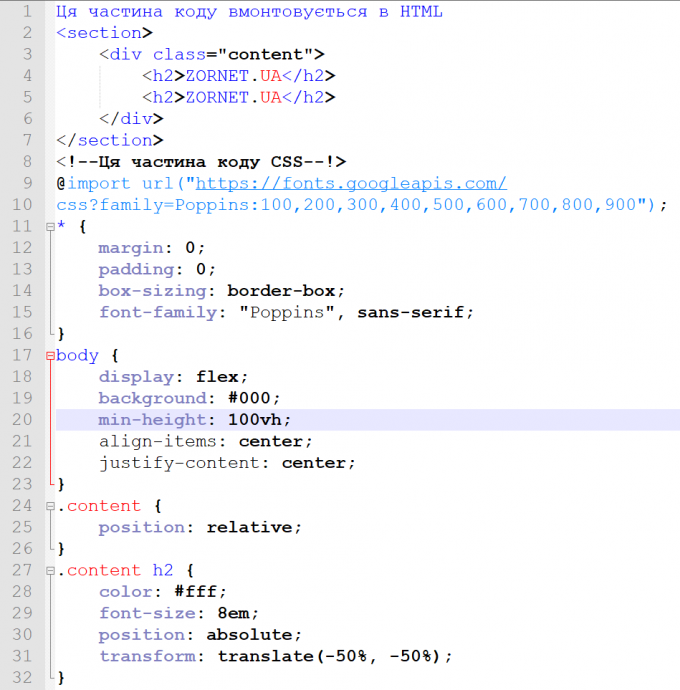
Task: Click line number 1 in gutter
Action: pyautogui.click(x=27, y=11)
